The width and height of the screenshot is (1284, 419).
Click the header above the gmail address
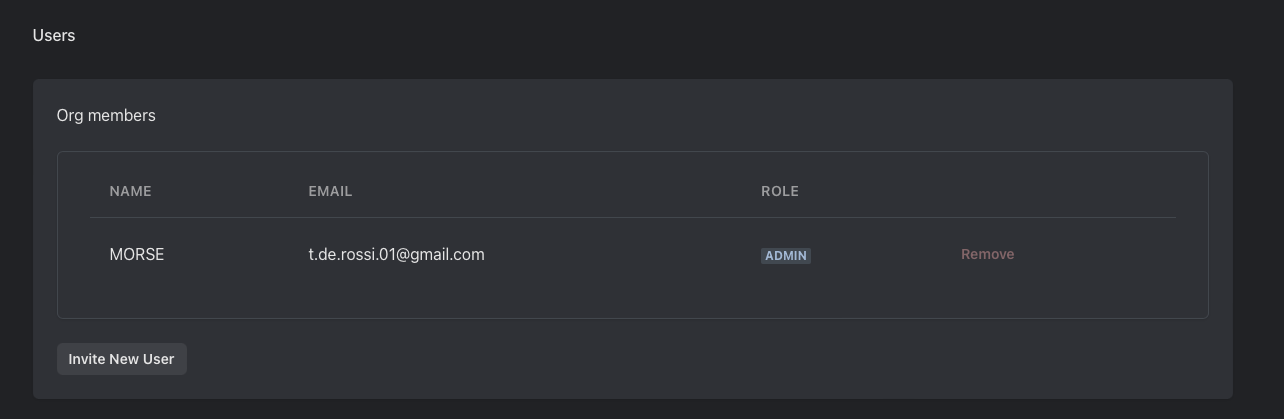330,191
